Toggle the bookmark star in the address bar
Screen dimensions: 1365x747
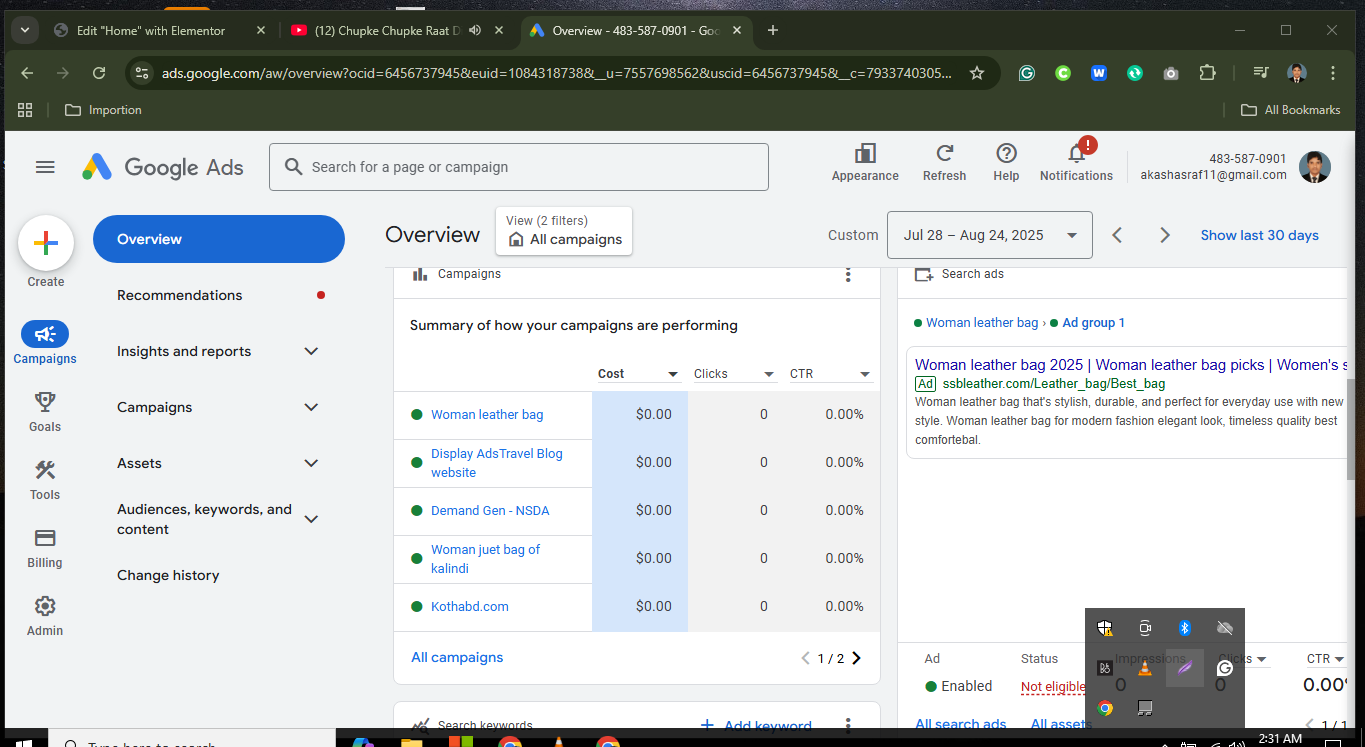tap(976, 72)
